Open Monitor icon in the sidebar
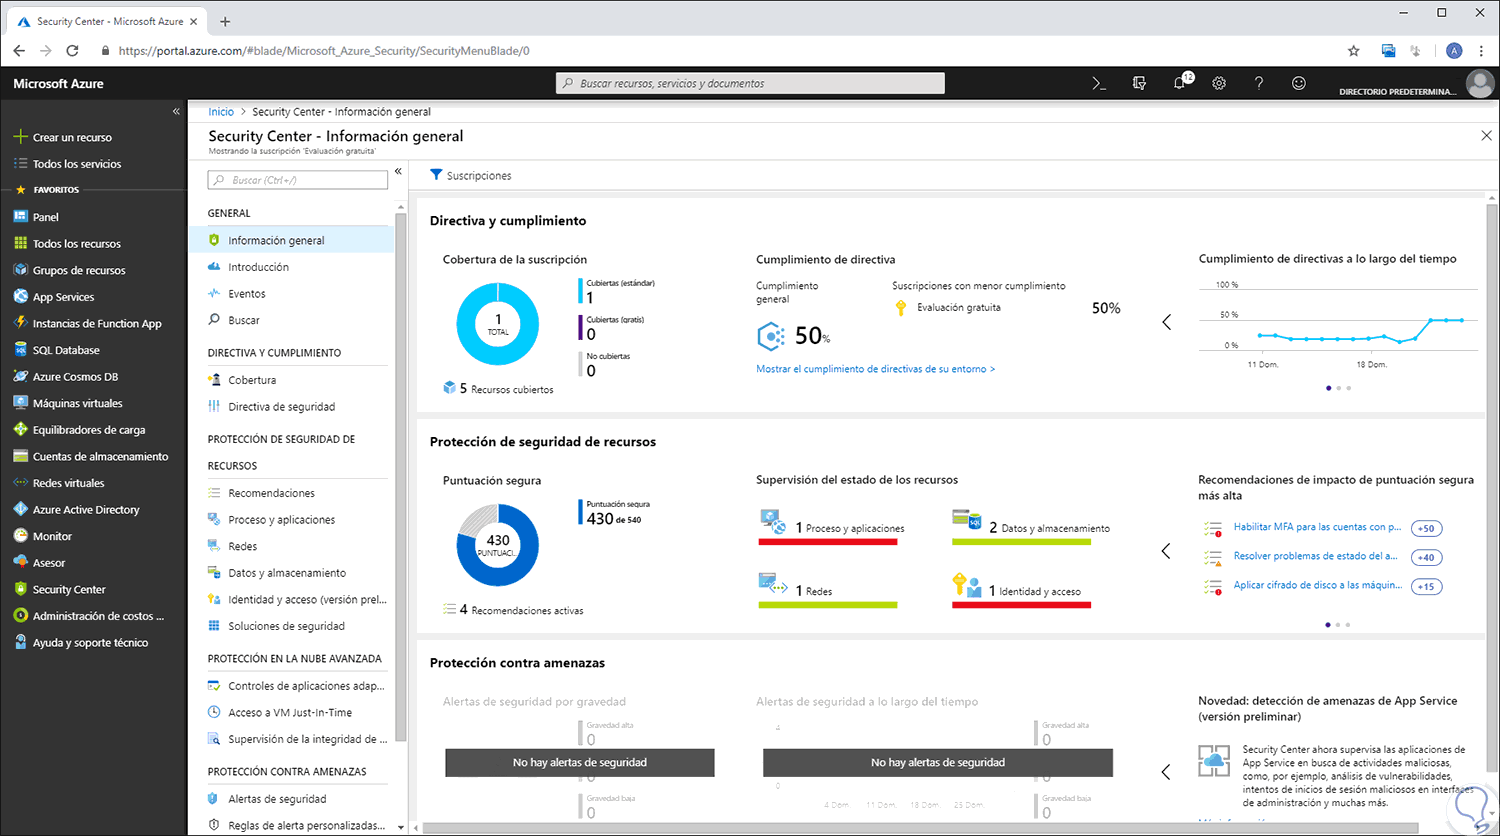 (20, 536)
